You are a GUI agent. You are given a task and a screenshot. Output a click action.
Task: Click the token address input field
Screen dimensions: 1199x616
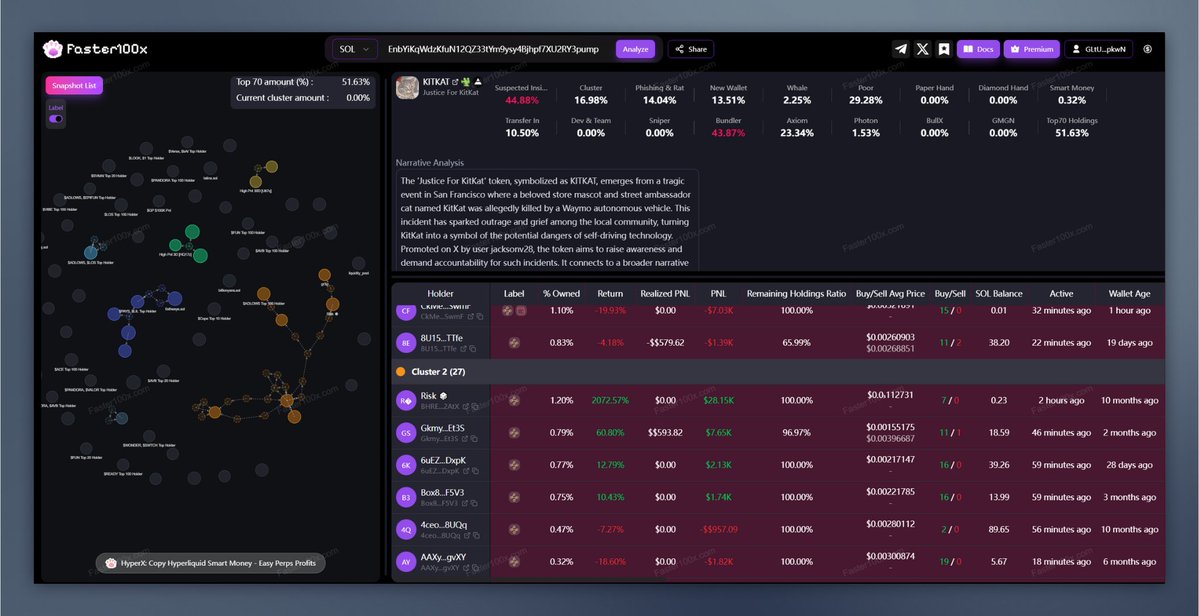(493, 49)
